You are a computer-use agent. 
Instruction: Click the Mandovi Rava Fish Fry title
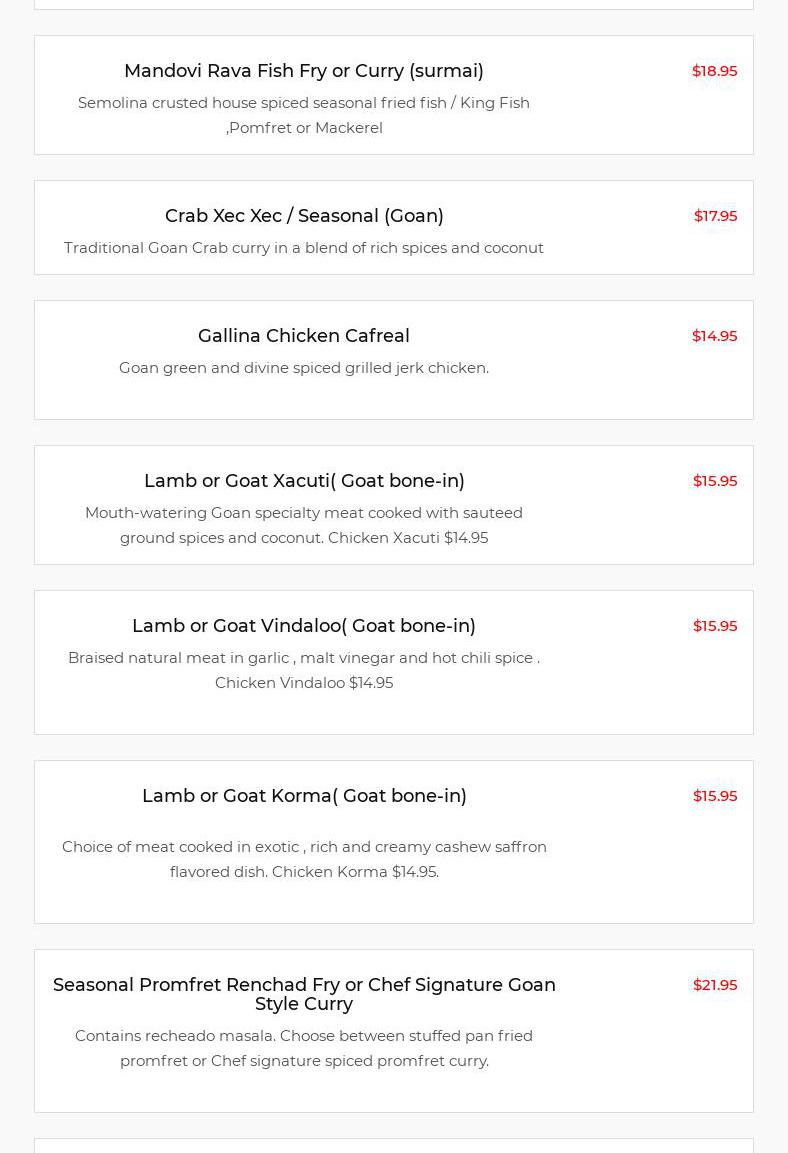pyautogui.click(x=303, y=71)
